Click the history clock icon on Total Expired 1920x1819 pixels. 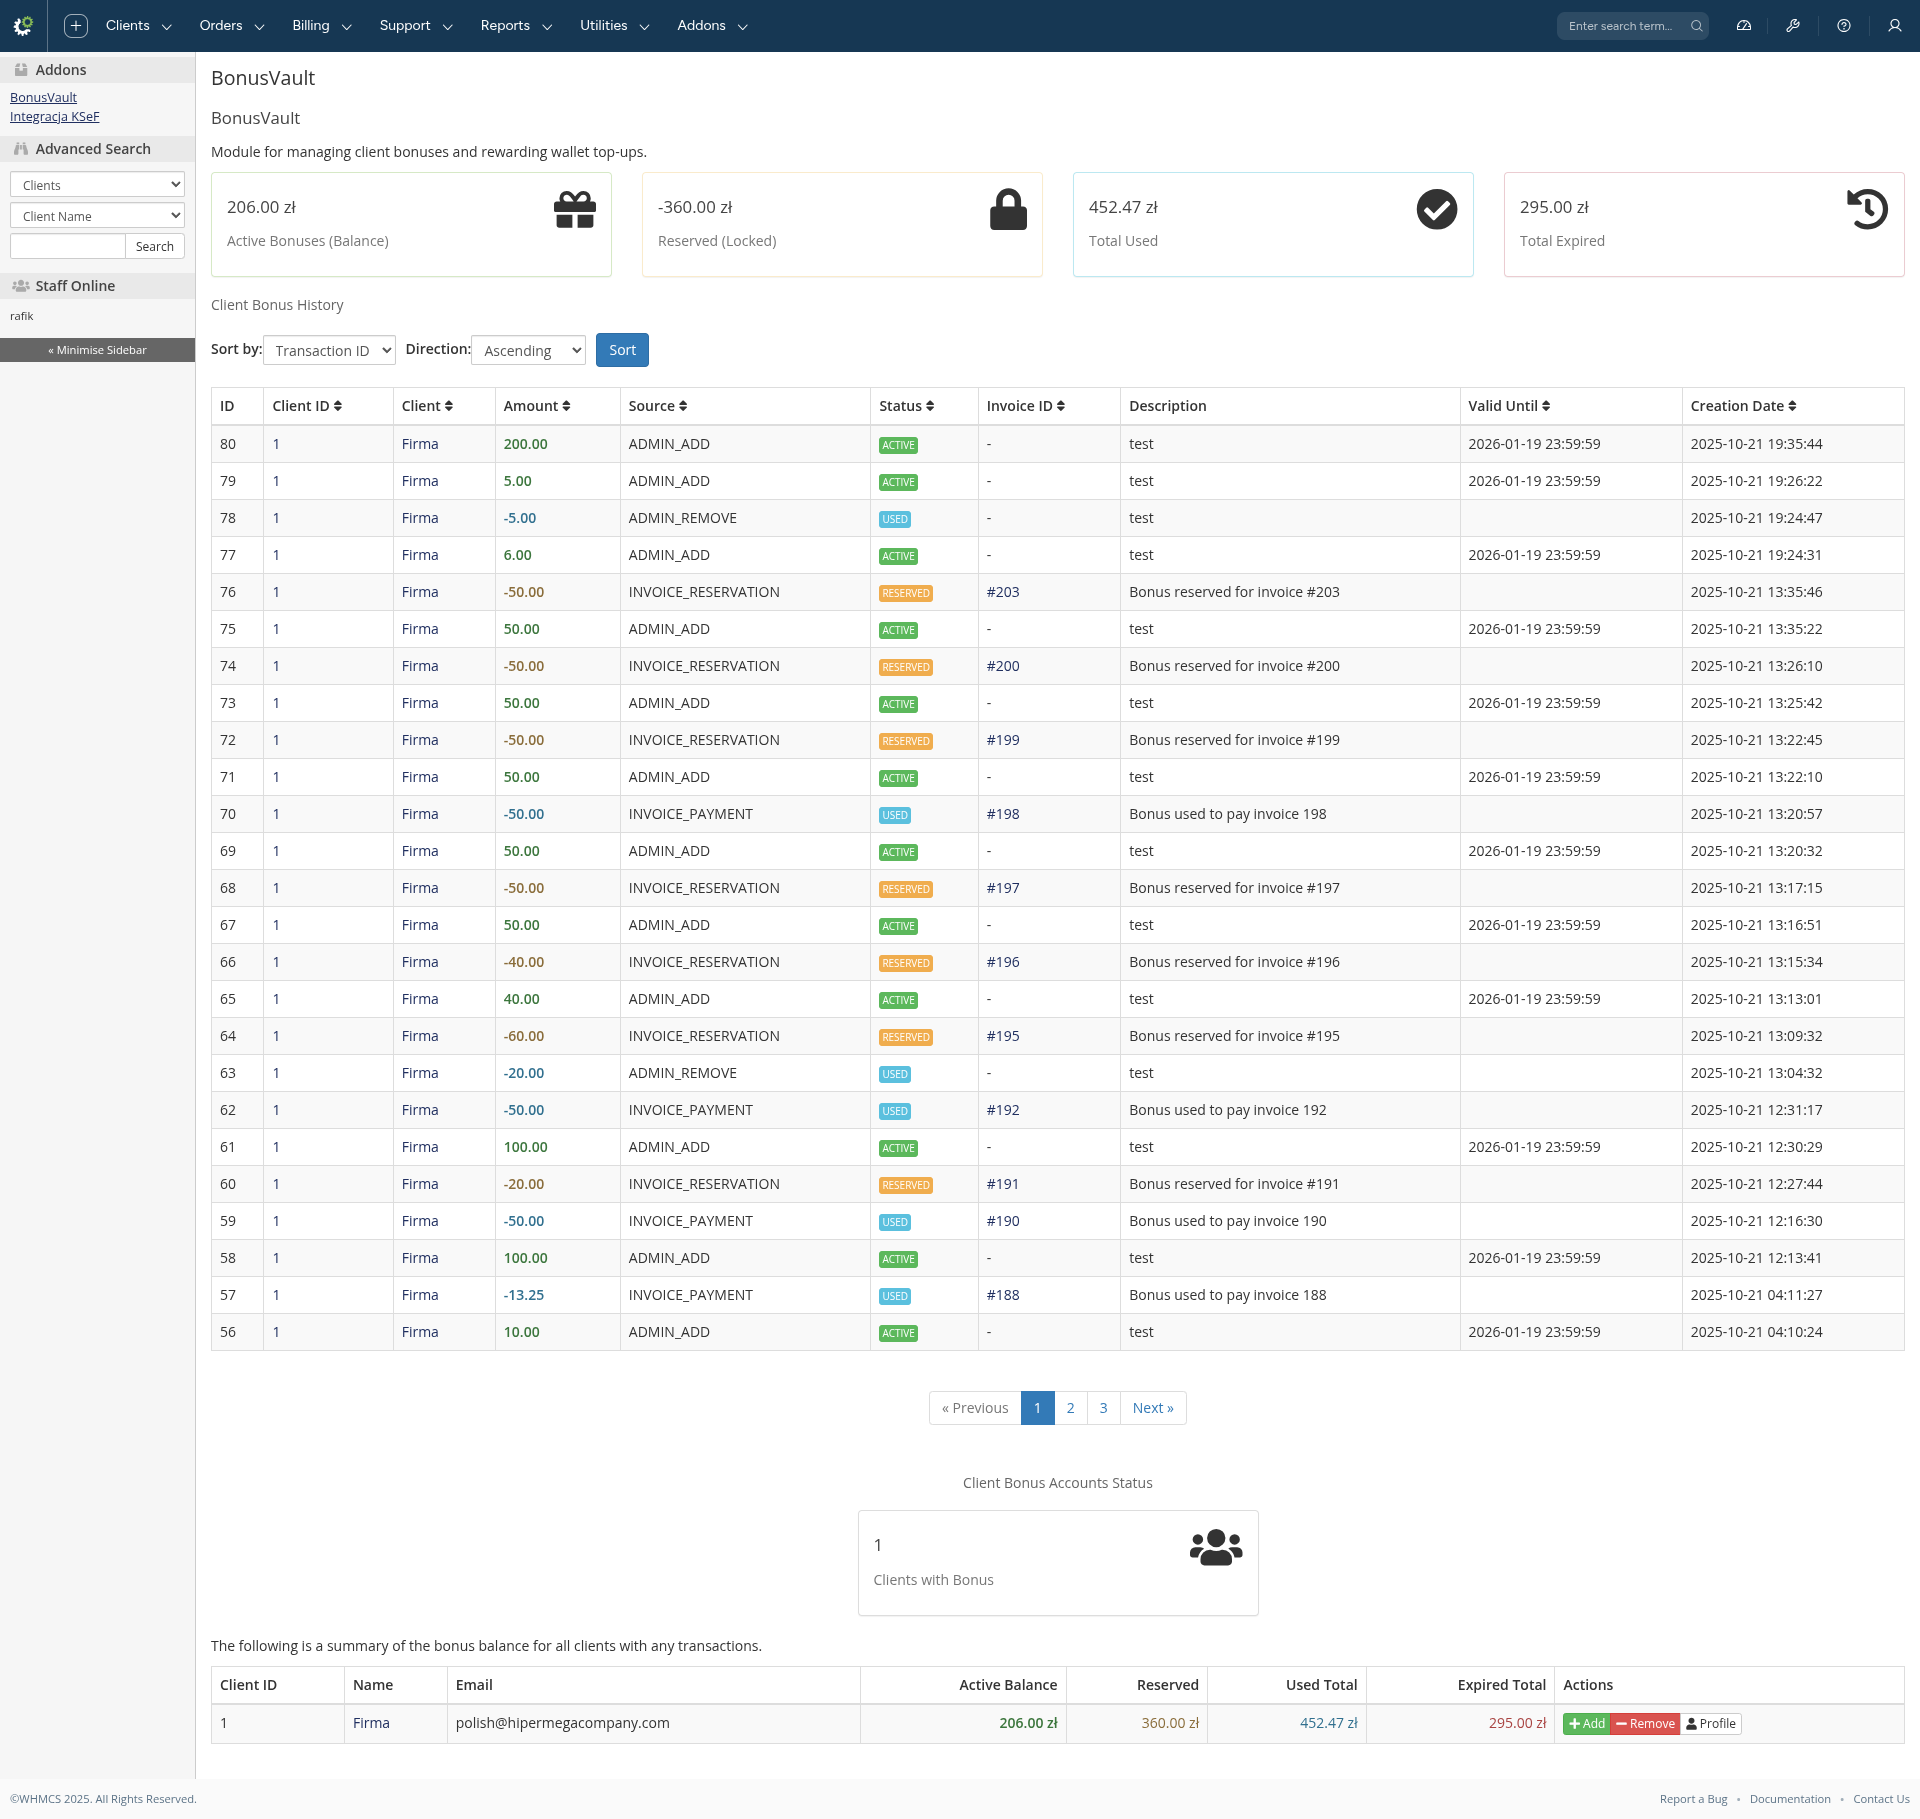point(1867,210)
